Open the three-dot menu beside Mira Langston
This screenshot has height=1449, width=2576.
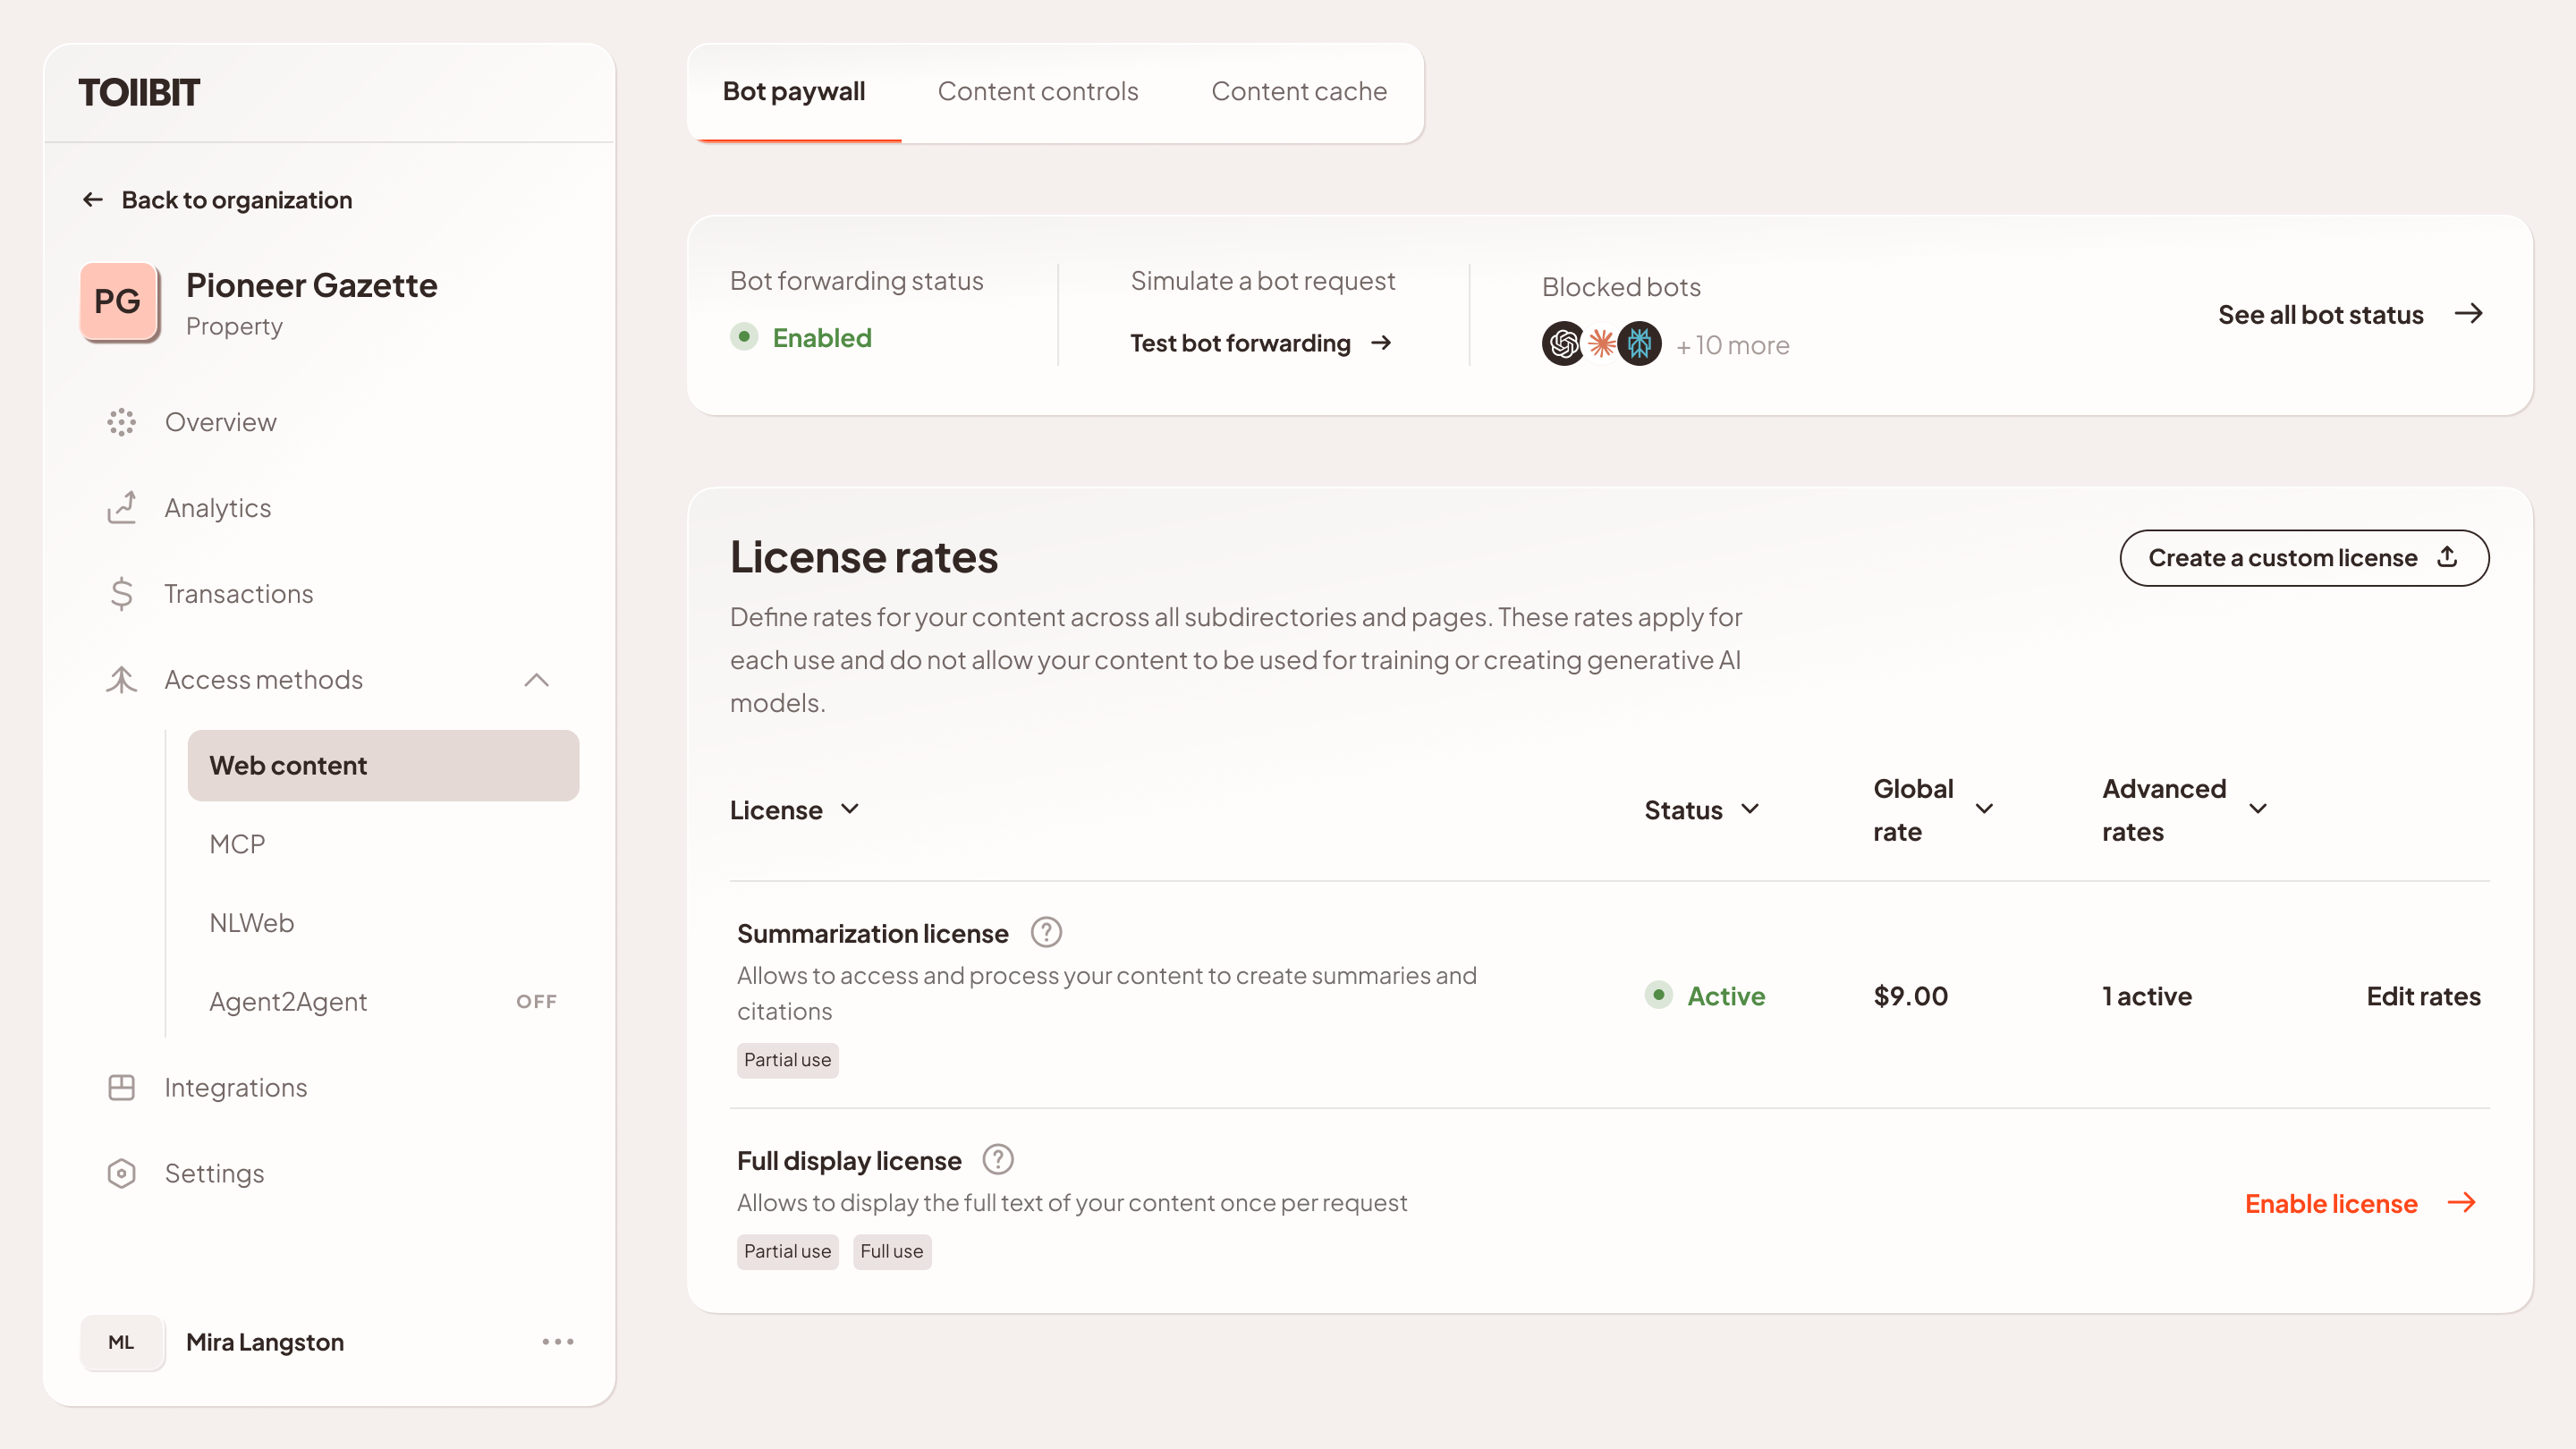click(557, 1342)
